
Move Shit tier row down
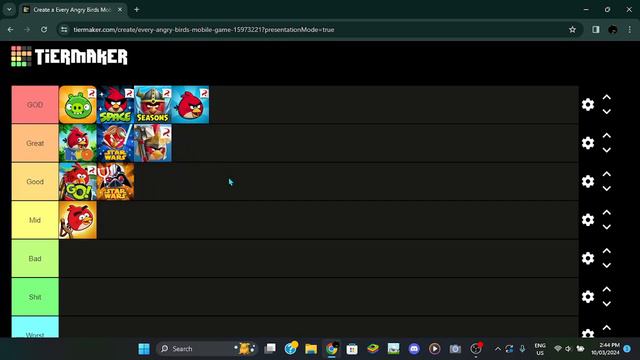(607, 303)
